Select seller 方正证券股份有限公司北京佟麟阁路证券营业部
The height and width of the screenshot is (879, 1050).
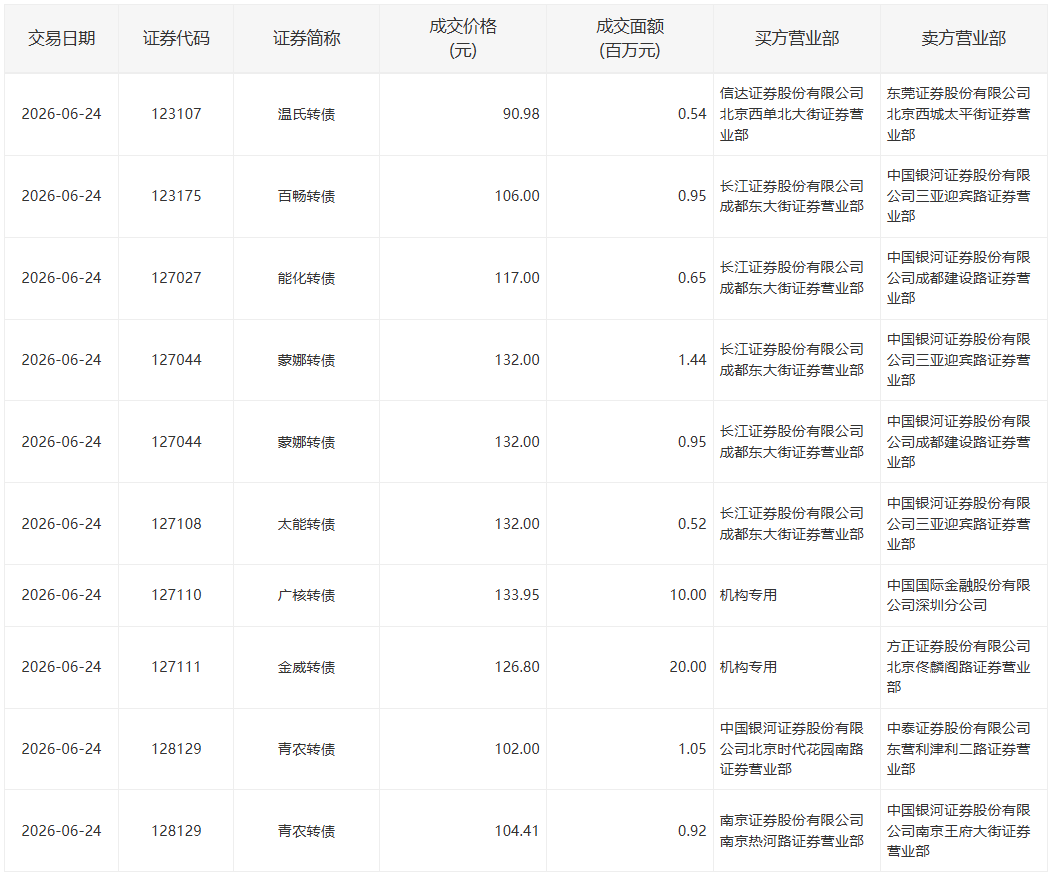tap(959, 667)
